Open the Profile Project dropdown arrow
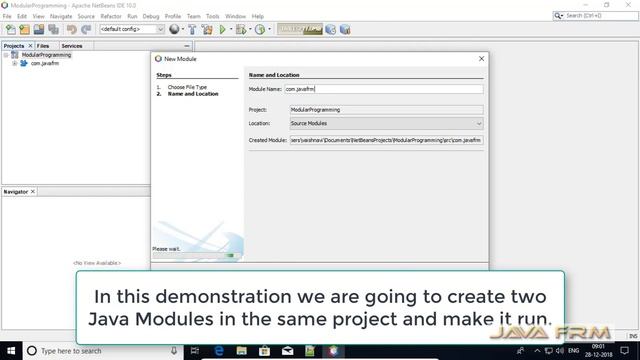 click(269, 29)
